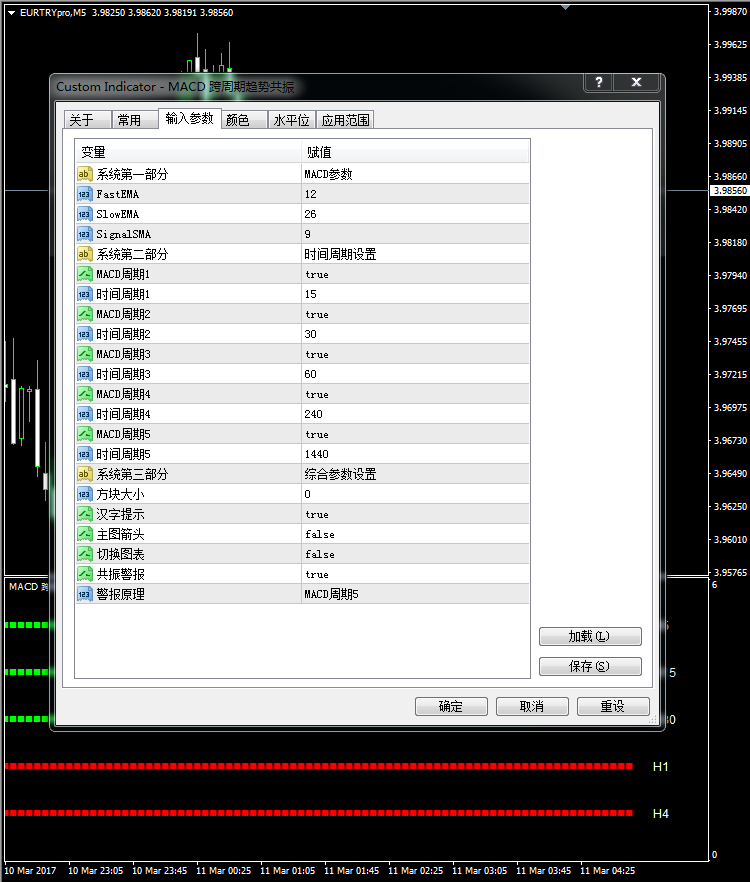The height and width of the screenshot is (882, 750).
Task: Edit the 时间周期3 value 60
Action: pos(415,374)
